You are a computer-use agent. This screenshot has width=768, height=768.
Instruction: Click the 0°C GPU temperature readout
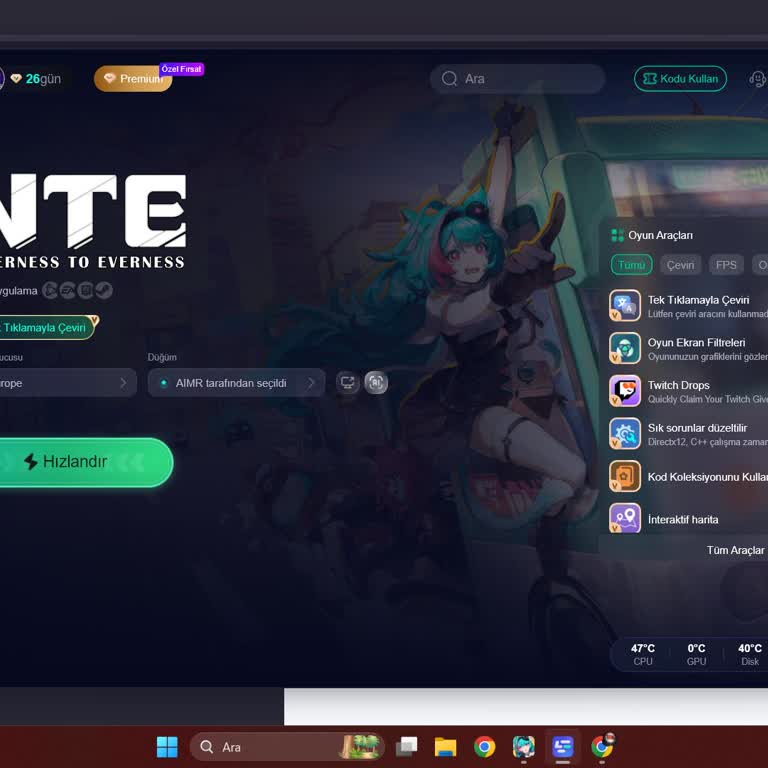pos(696,654)
